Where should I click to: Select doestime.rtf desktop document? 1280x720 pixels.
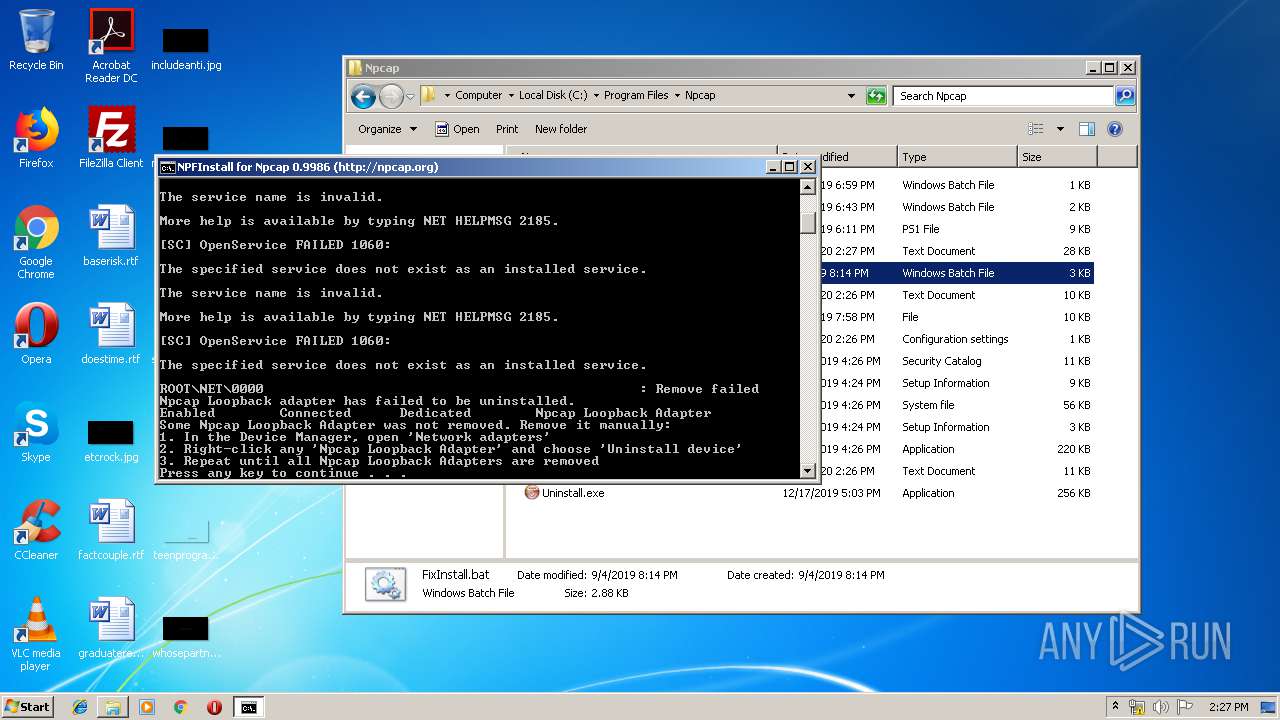click(x=111, y=334)
